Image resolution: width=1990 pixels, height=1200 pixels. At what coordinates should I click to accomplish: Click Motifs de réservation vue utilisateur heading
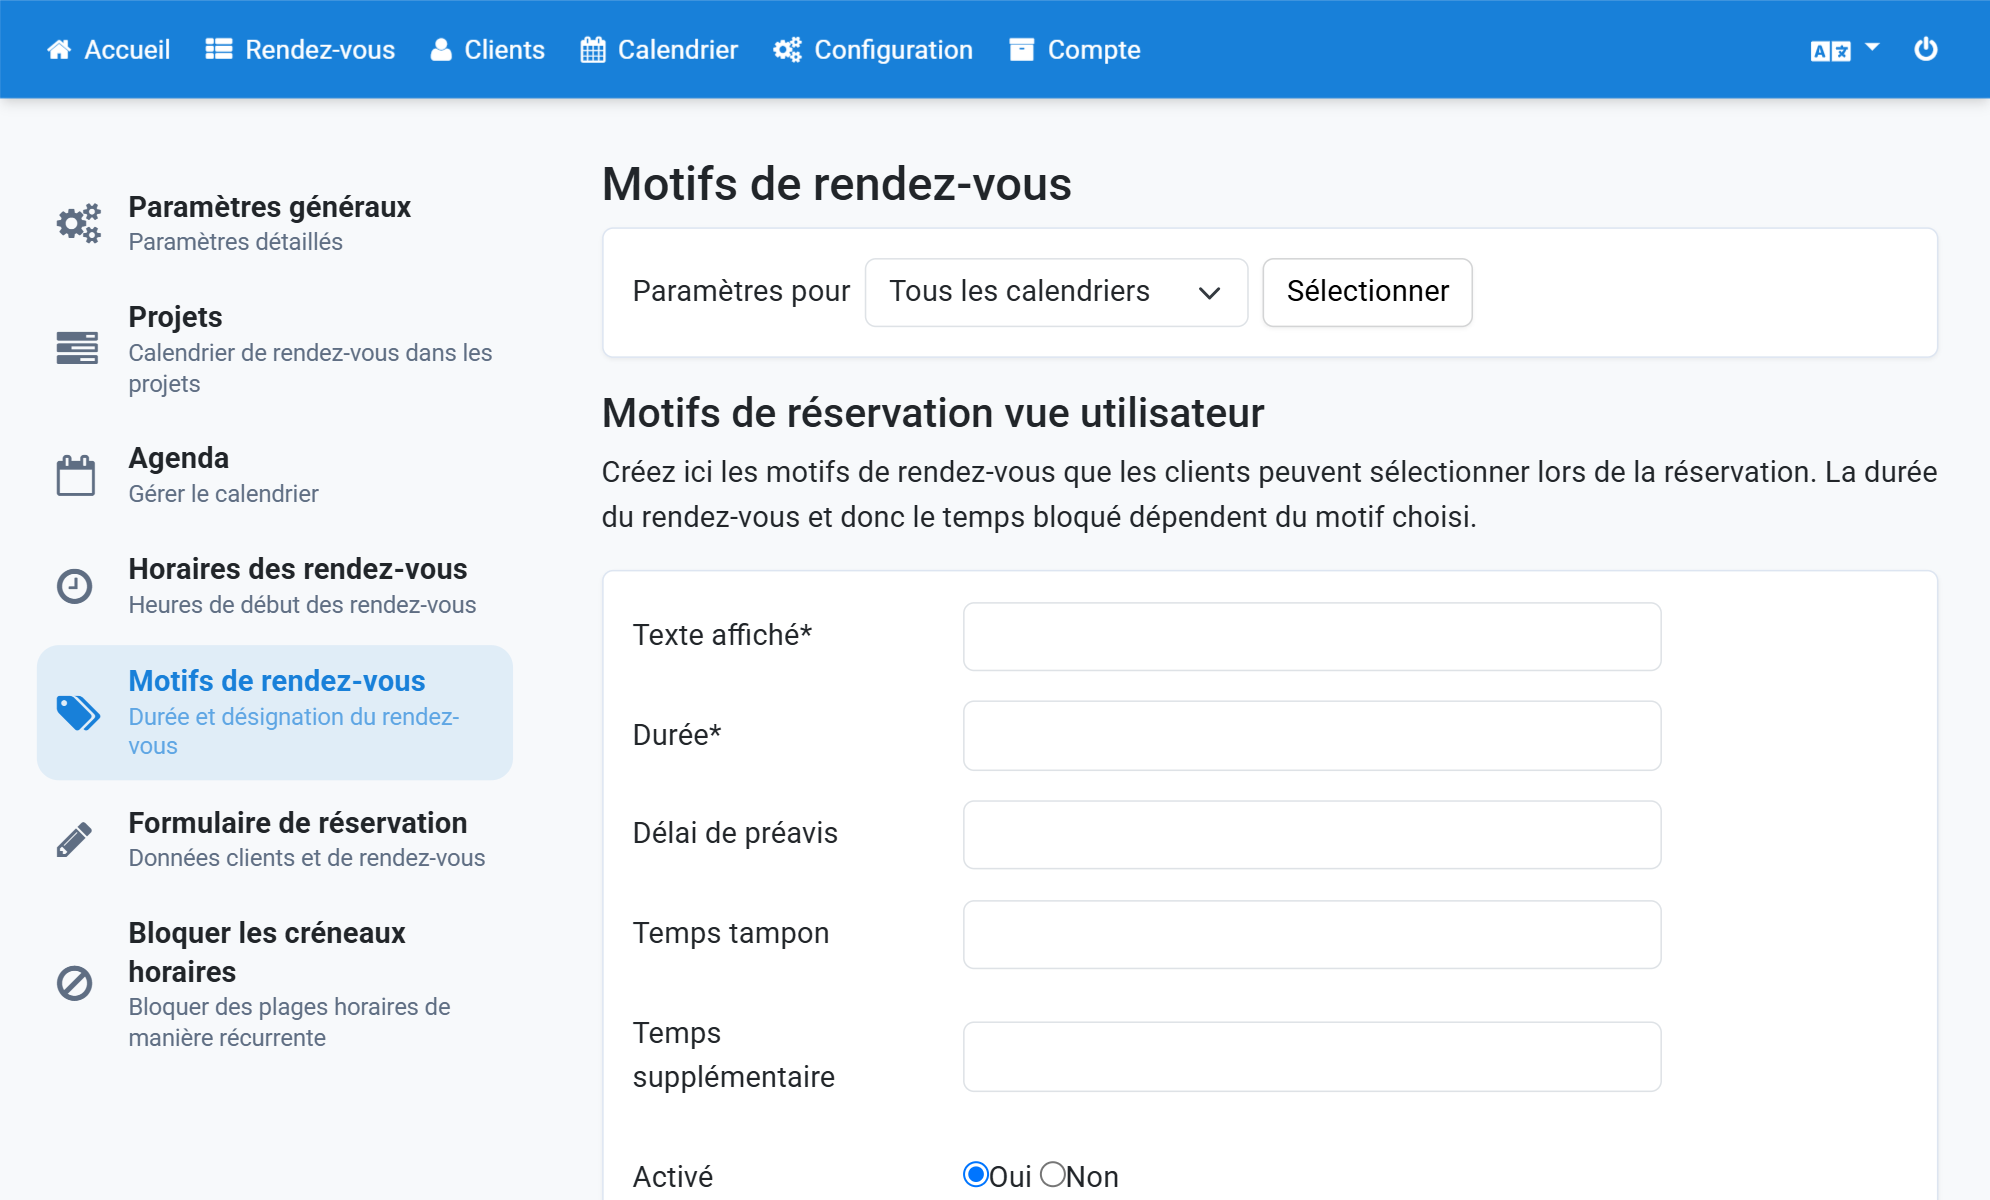click(x=933, y=413)
